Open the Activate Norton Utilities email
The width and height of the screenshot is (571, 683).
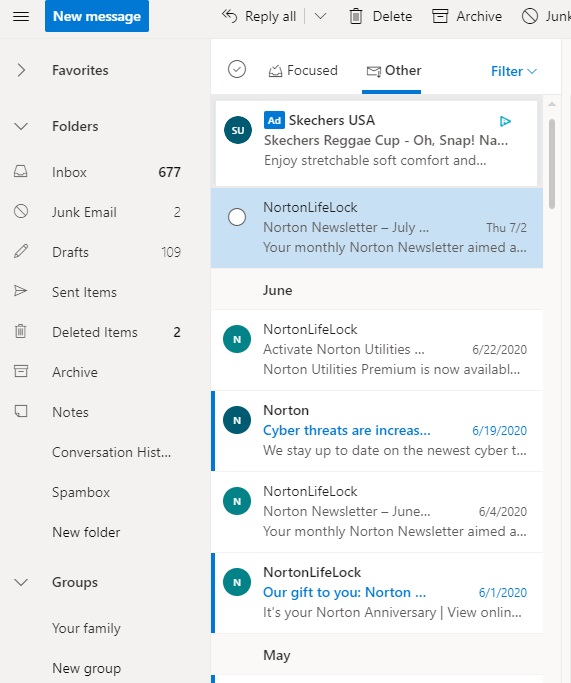(377, 350)
